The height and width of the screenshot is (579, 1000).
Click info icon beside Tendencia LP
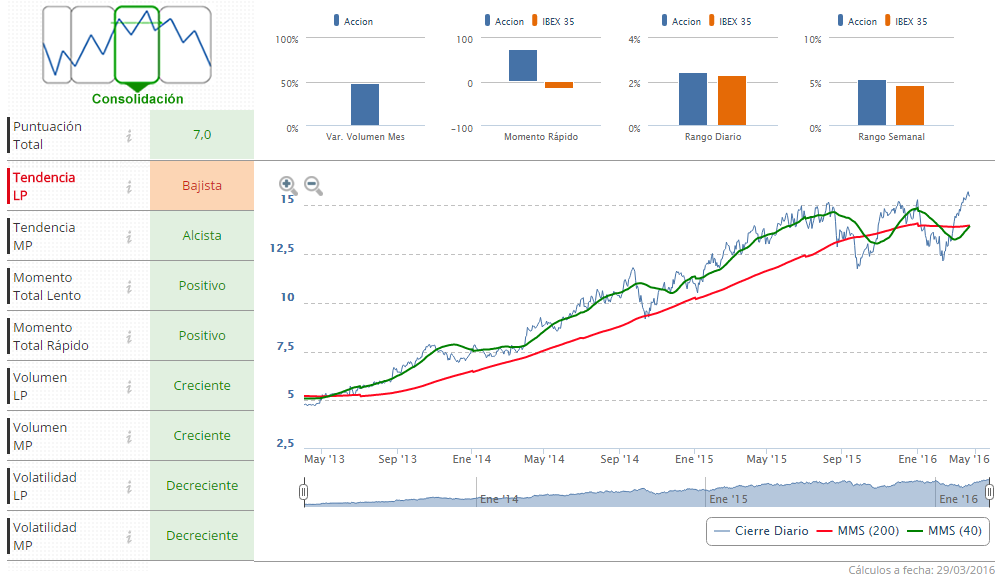coord(129,186)
